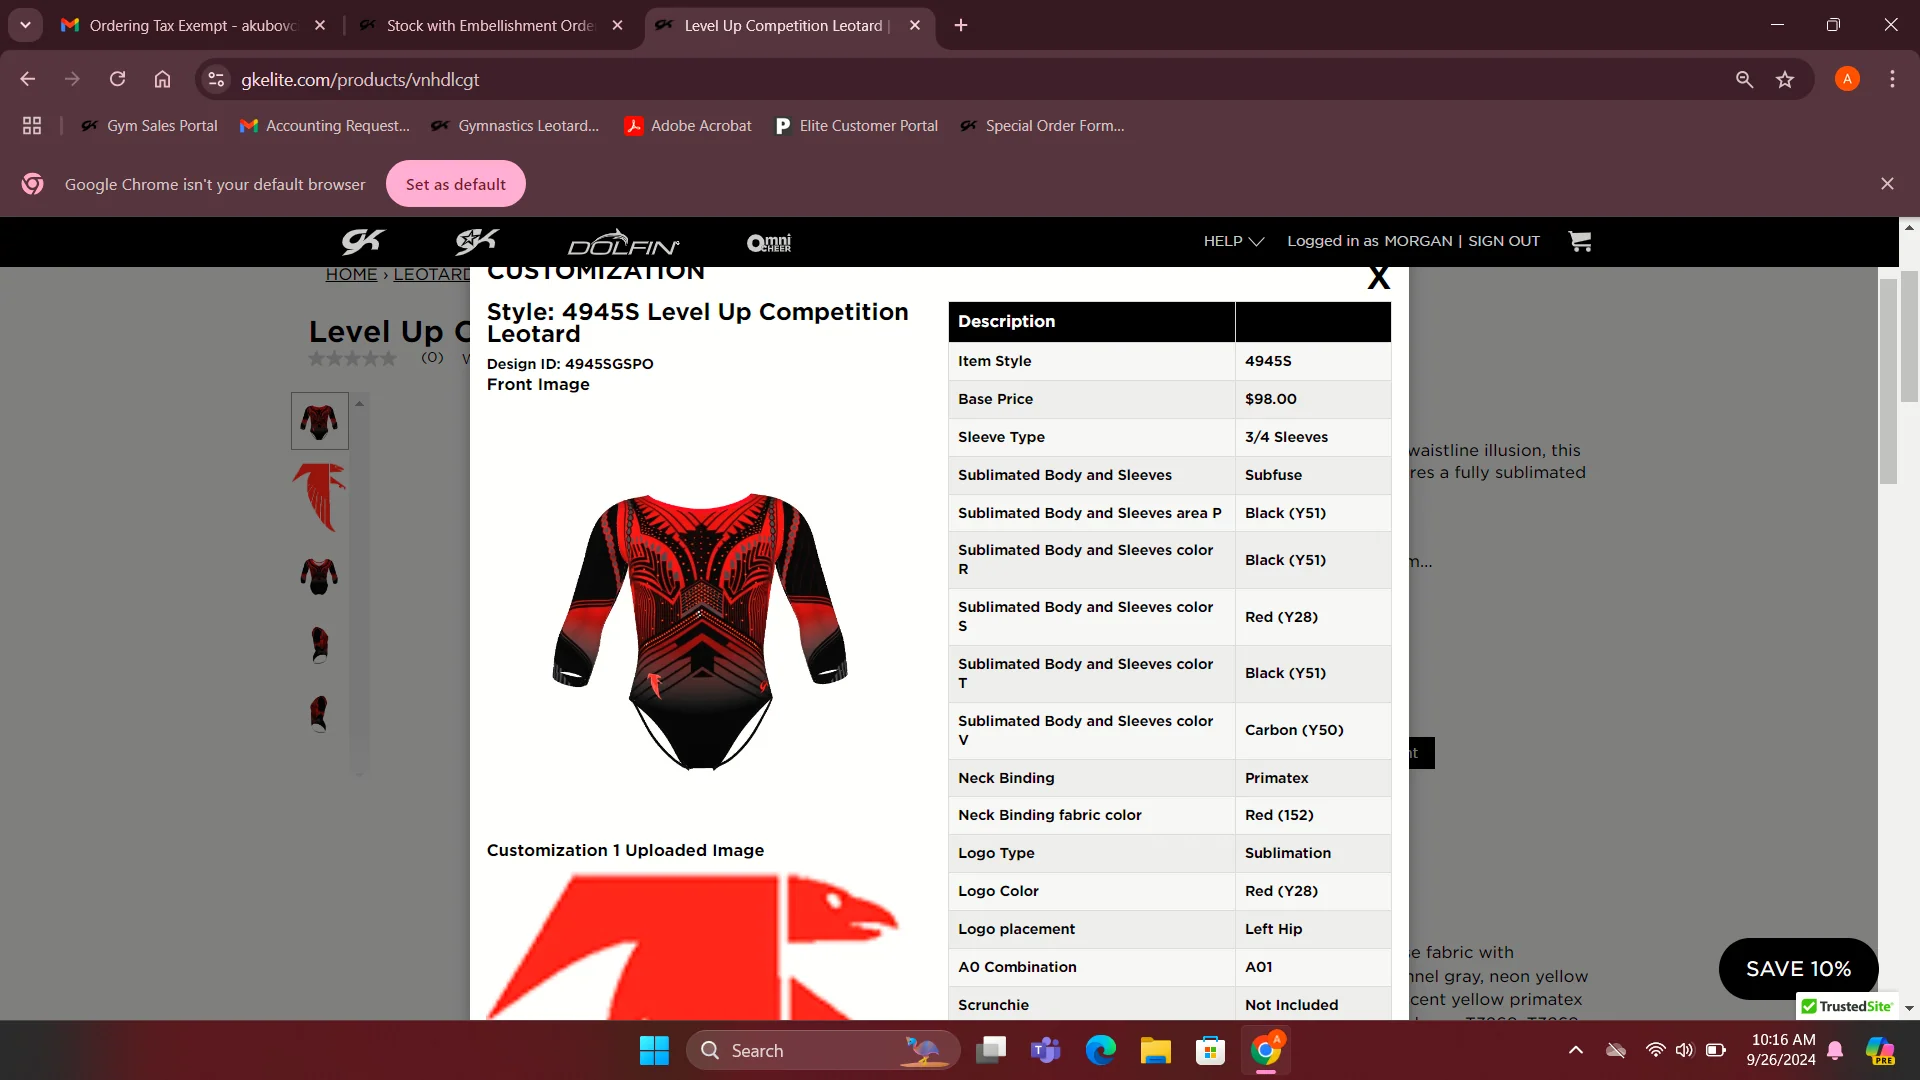This screenshot has width=1920, height=1080.
Task: Click the taskbar Search box
Action: click(823, 1050)
